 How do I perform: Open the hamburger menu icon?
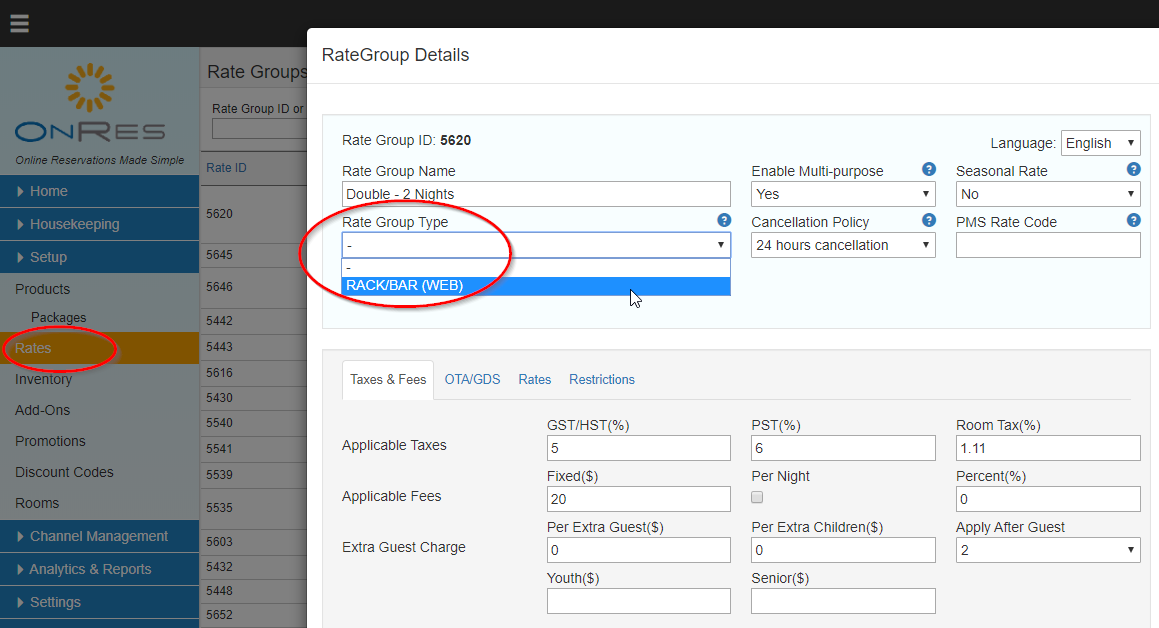(19, 24)
